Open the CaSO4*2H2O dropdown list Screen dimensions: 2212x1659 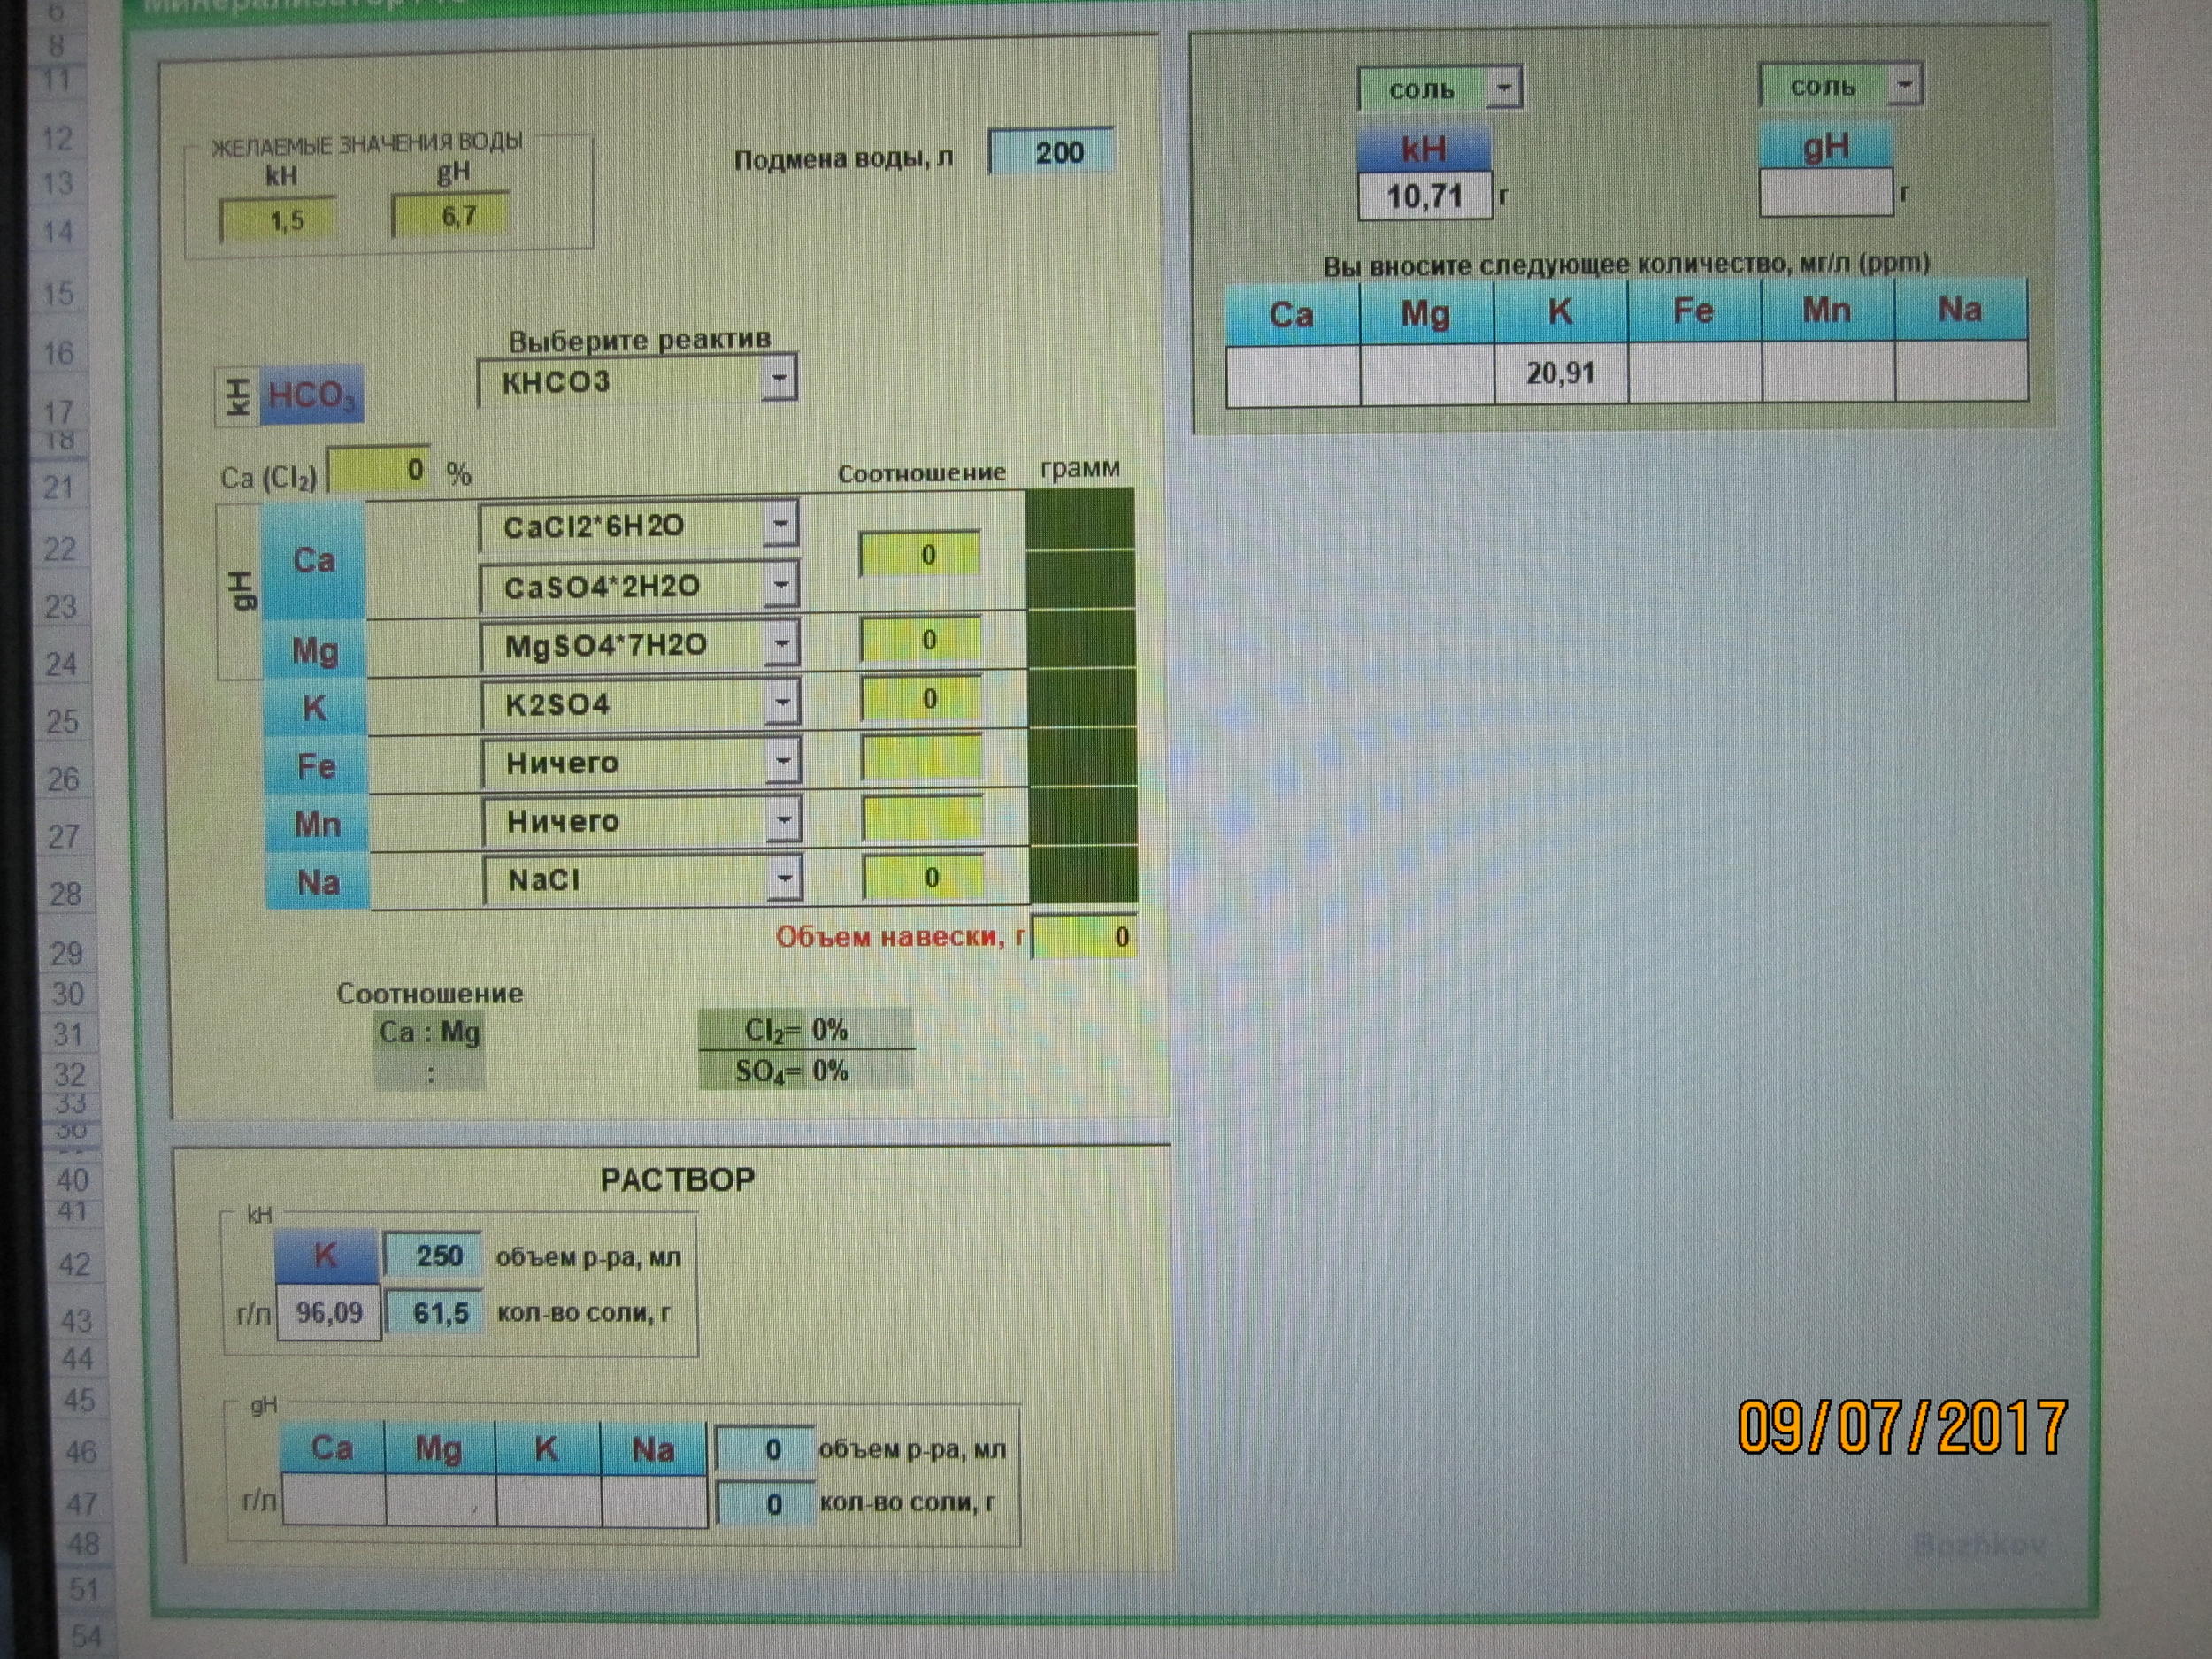coord(780,585)
